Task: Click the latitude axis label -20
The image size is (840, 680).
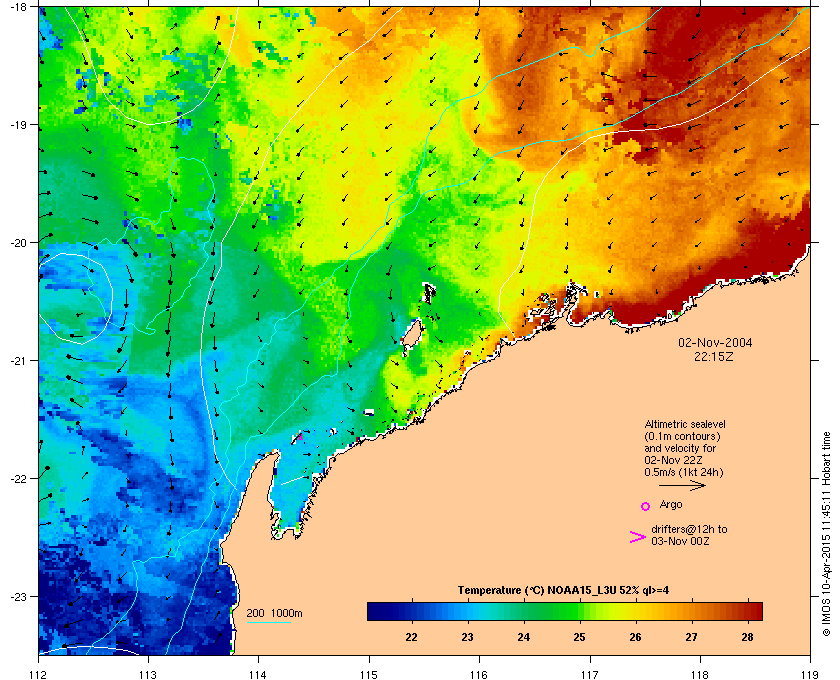Action: pyautogui.click(x=19, y=243)
